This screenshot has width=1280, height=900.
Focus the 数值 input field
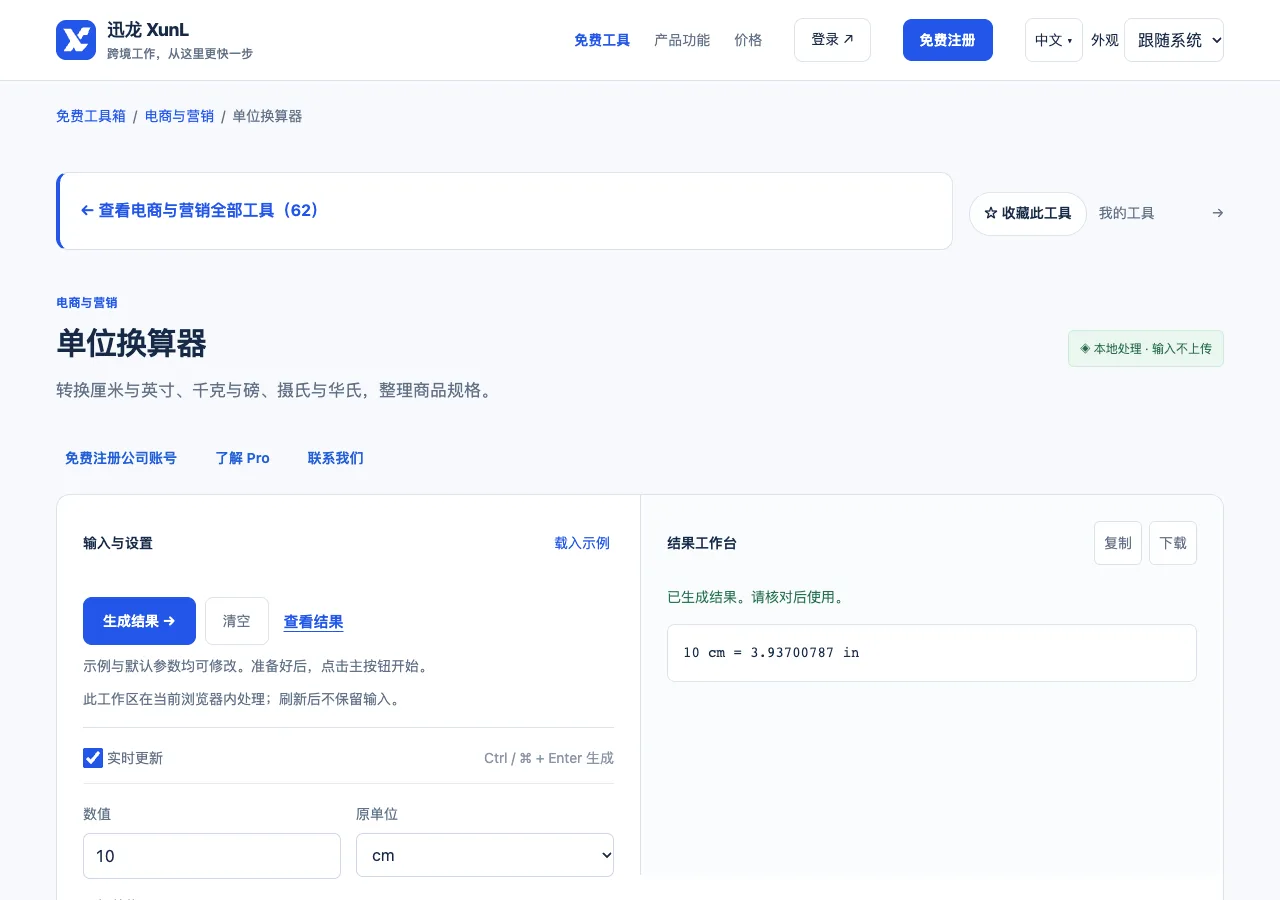click(212, 856)
